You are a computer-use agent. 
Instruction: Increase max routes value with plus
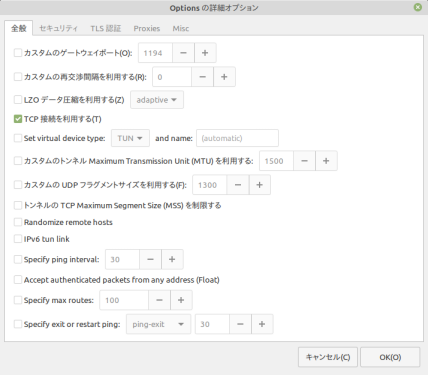pyautogui.click(x=181, y=300)
